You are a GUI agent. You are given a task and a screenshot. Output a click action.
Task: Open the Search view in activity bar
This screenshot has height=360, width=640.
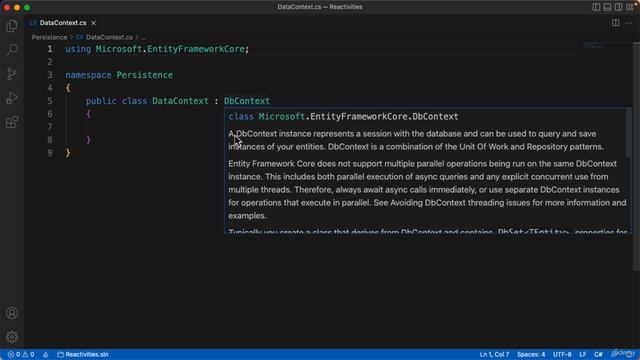click(x=12, y=50)
